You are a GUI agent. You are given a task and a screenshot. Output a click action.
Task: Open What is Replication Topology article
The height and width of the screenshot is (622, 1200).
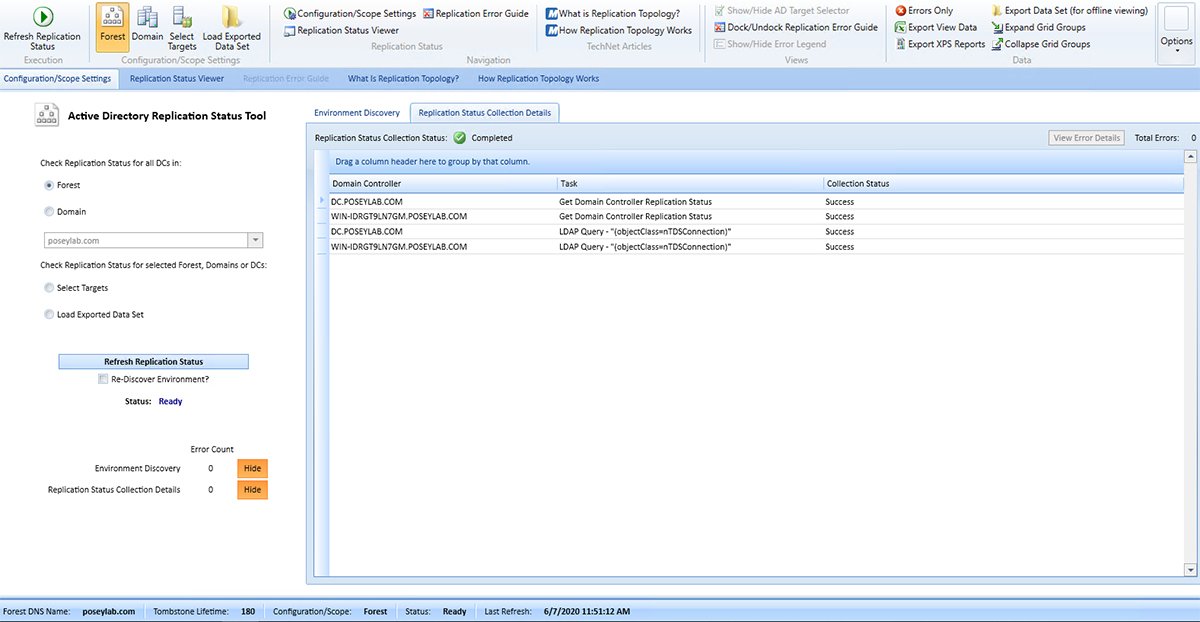551,14
